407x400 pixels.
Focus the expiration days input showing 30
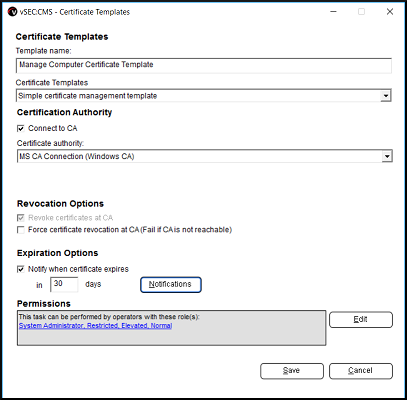pos(64,284)
